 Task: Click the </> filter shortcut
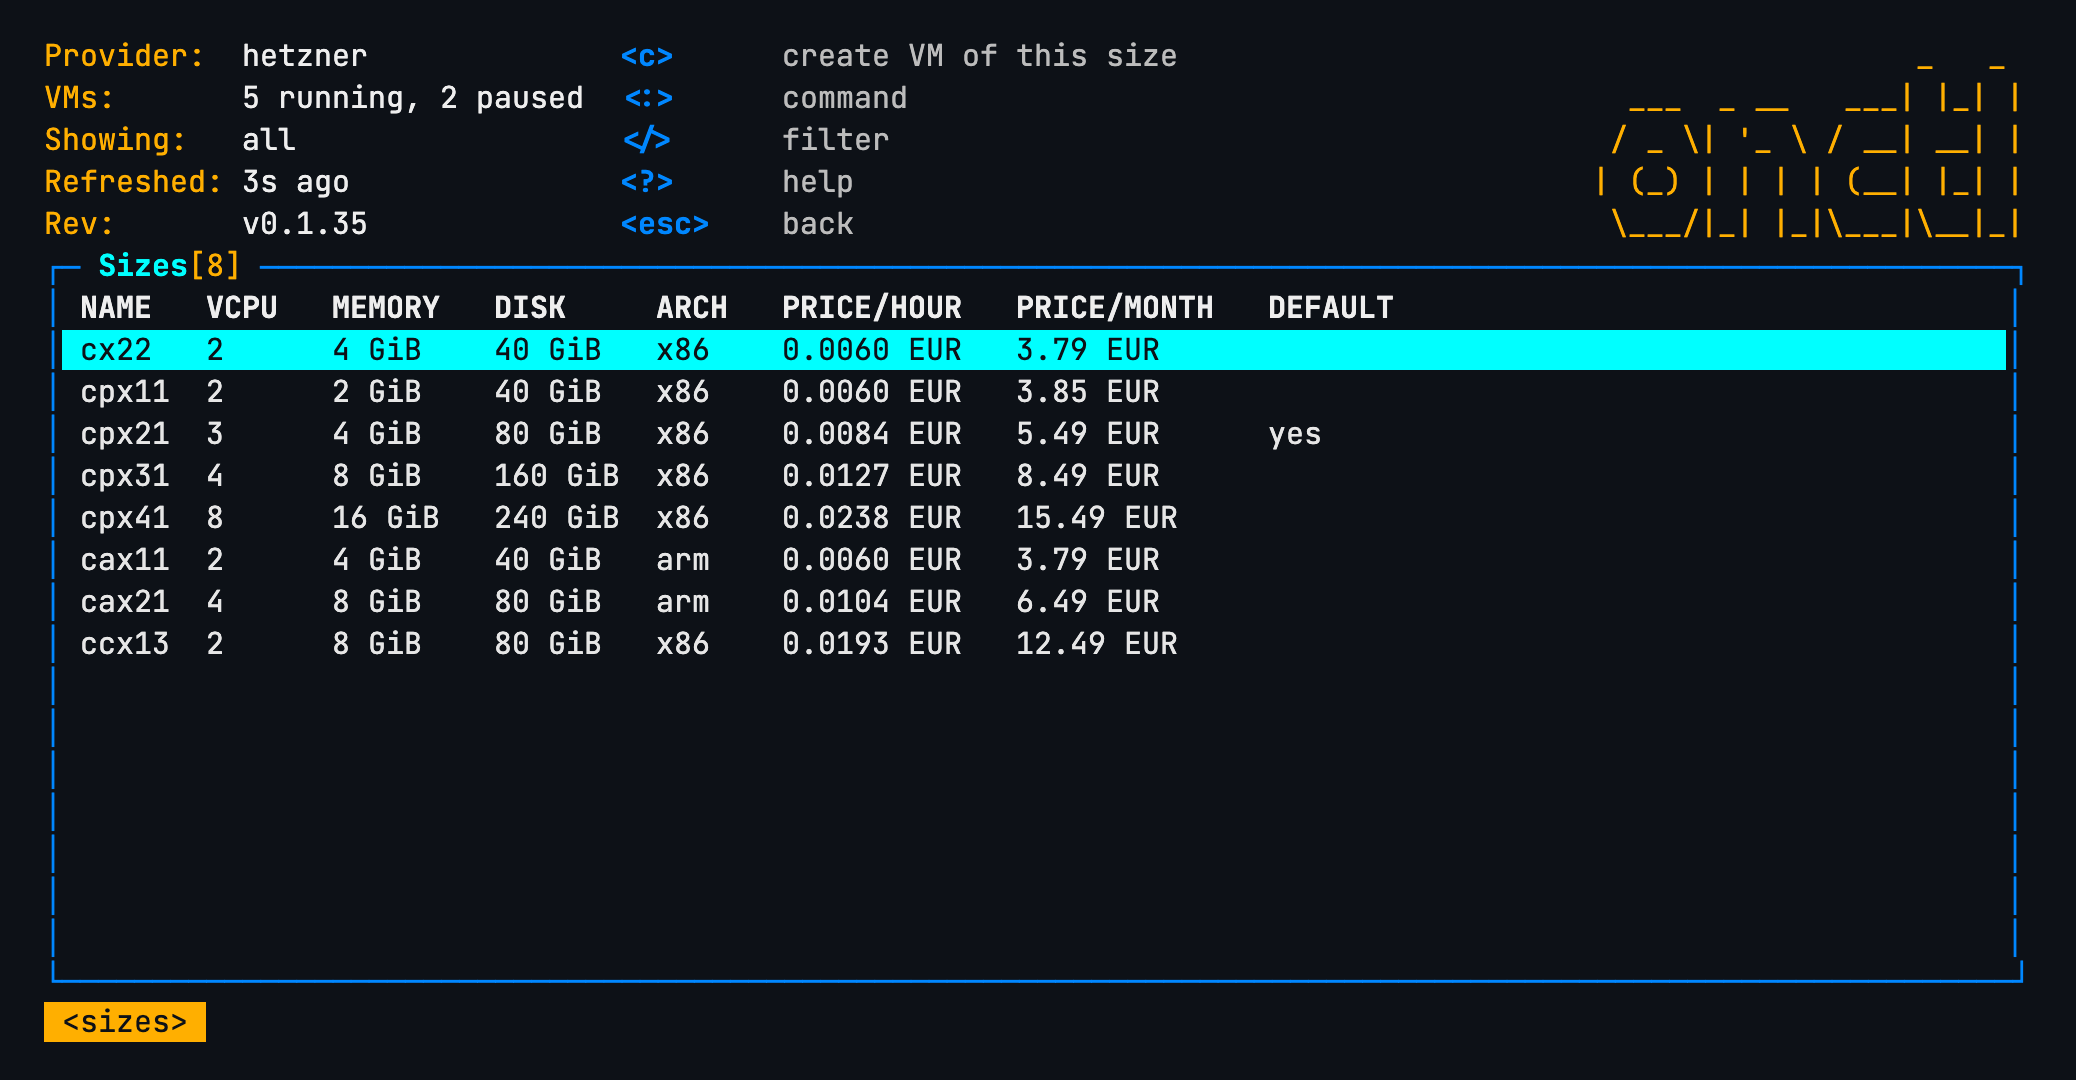click(x=647, y=140)
